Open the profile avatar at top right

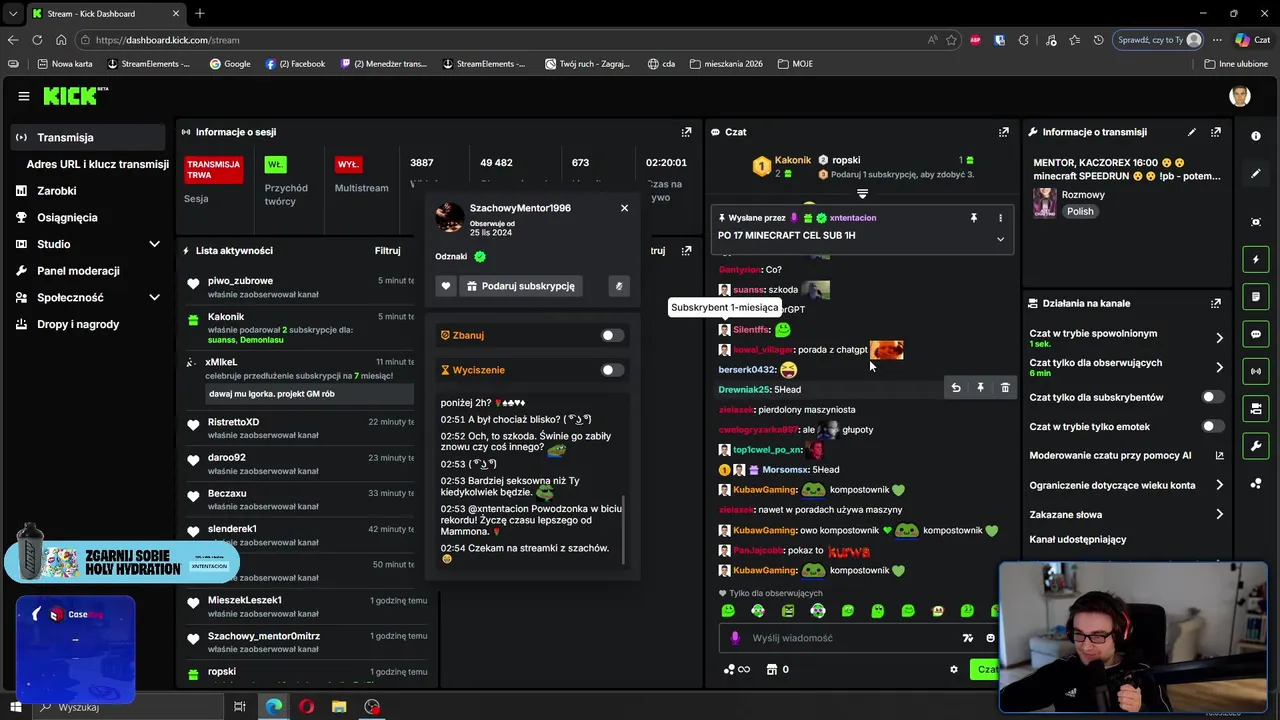pos(1240,96)
